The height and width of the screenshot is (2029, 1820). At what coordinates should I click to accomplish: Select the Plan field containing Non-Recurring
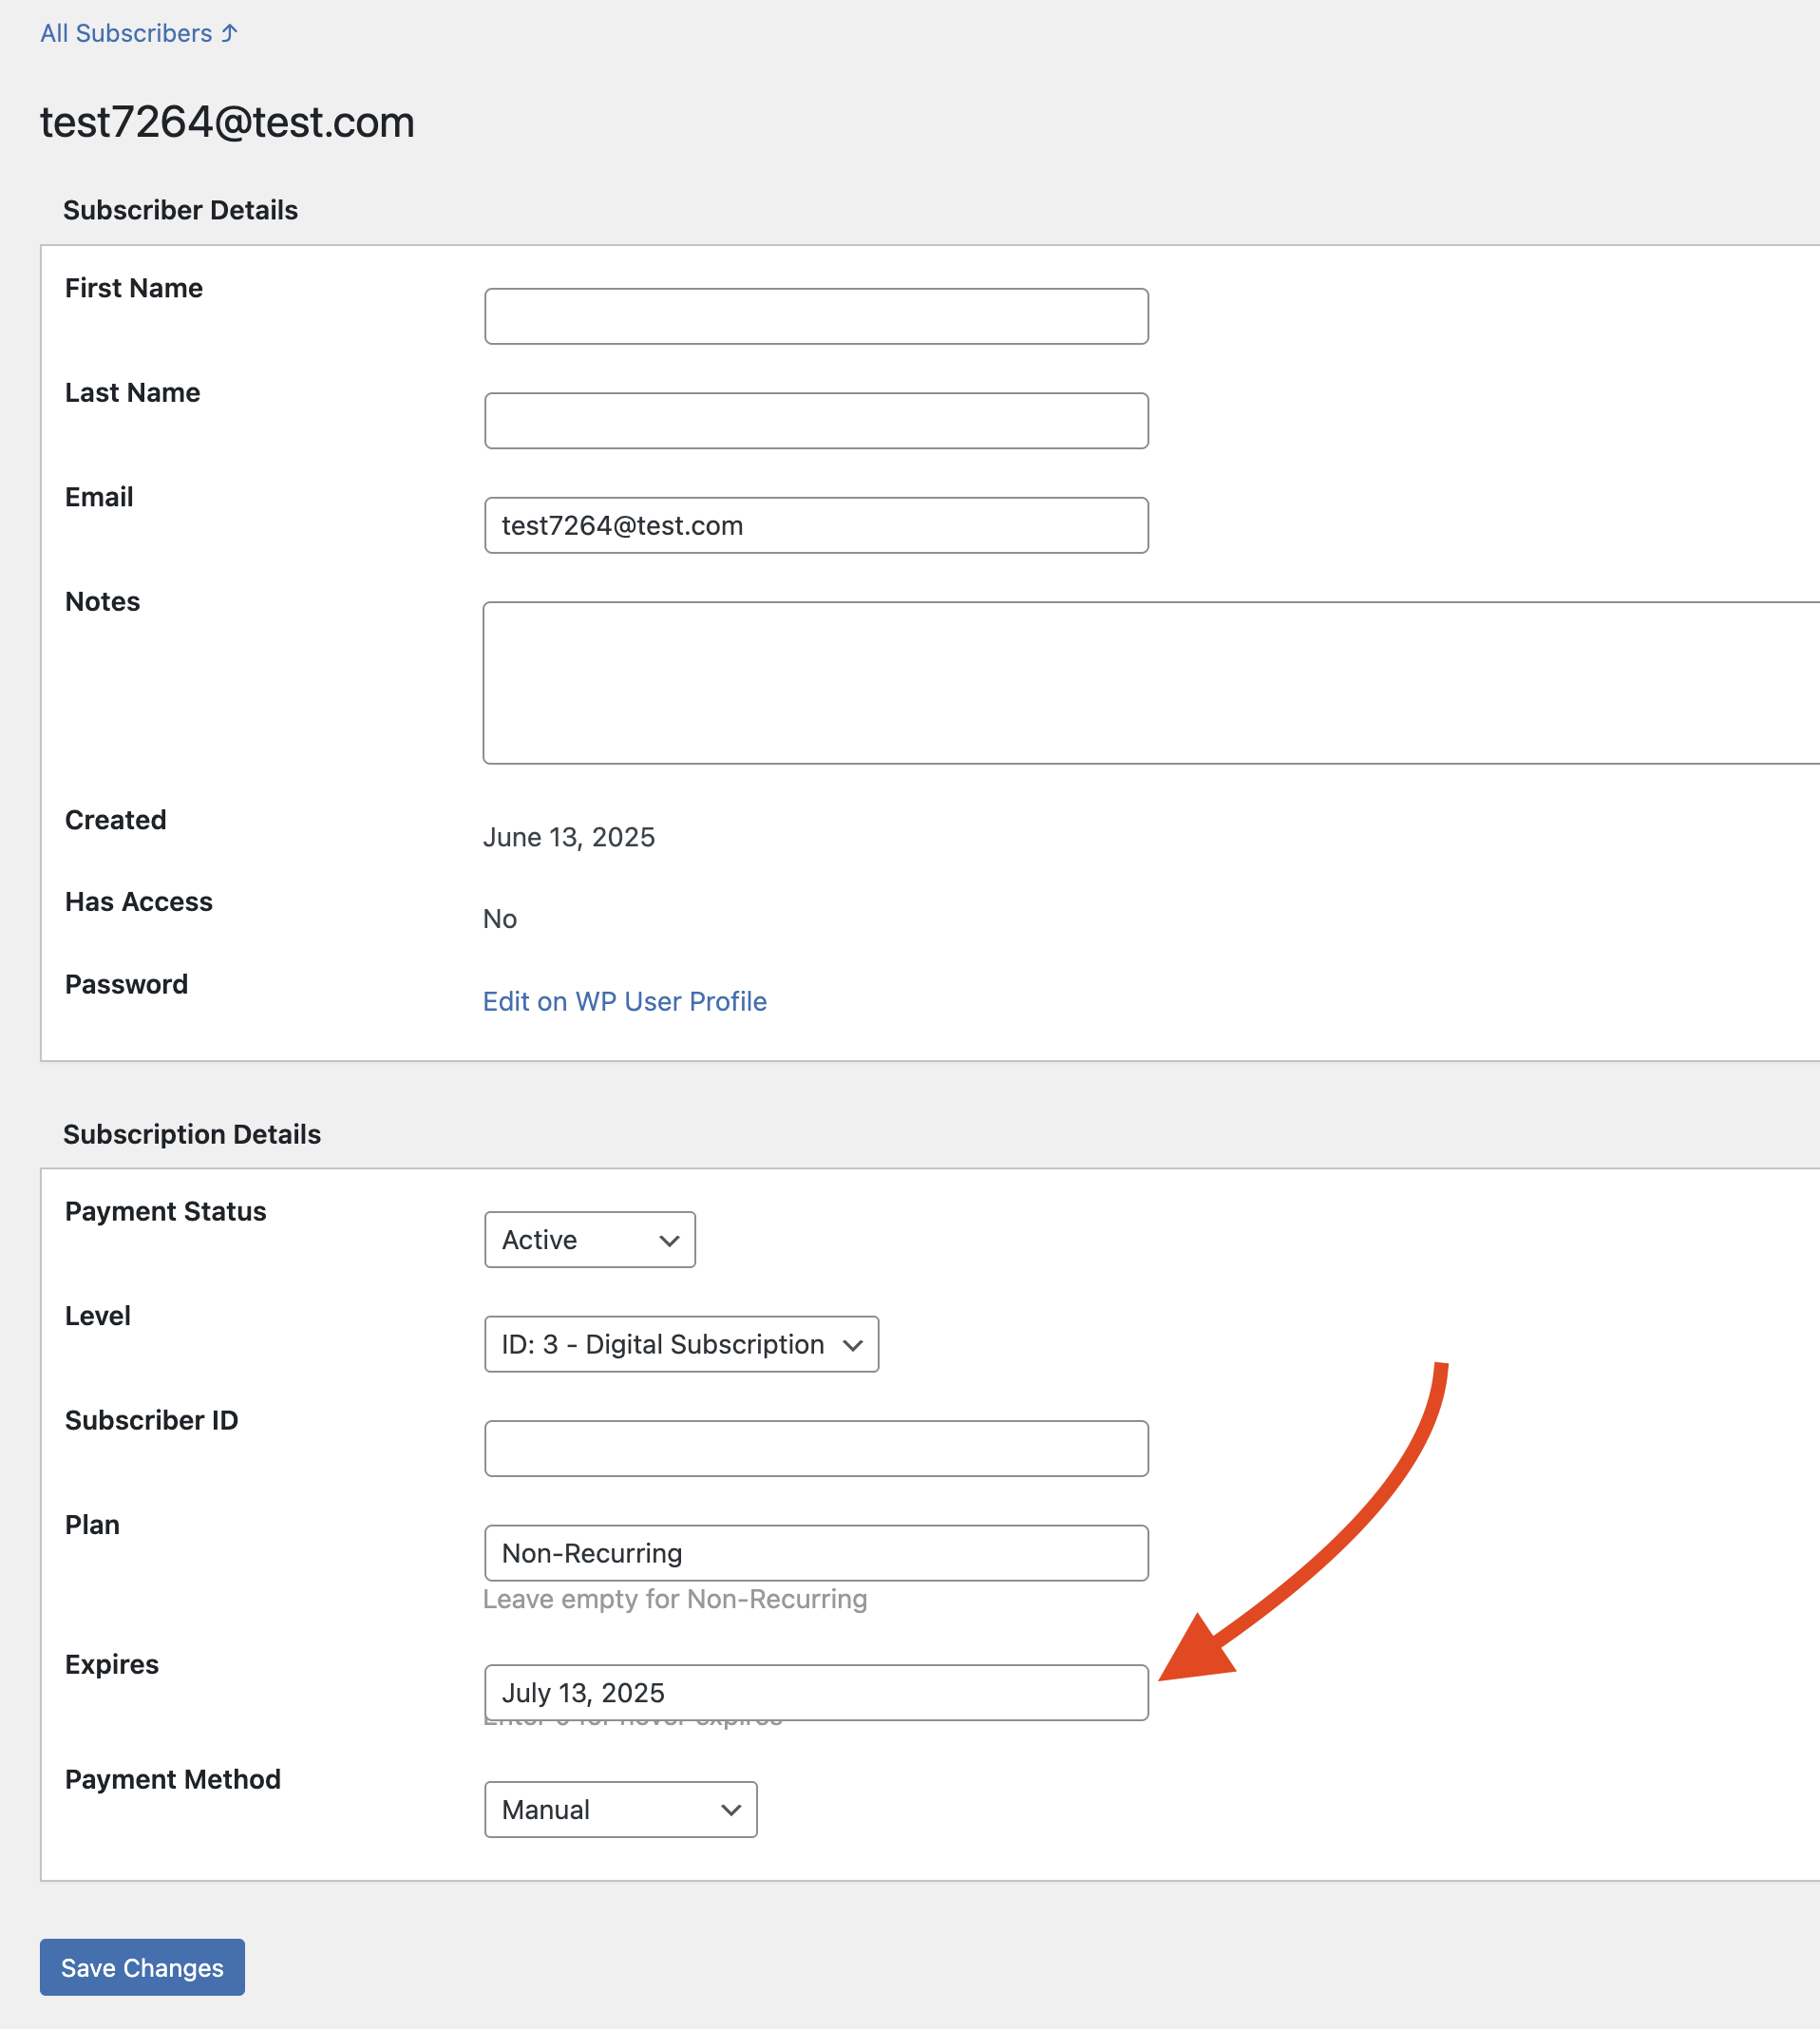point(815,1552)
